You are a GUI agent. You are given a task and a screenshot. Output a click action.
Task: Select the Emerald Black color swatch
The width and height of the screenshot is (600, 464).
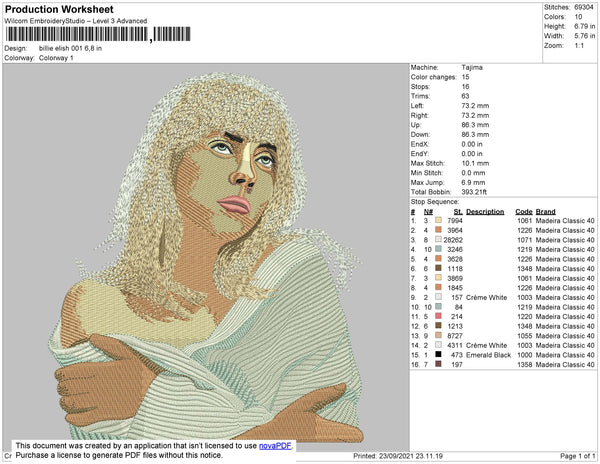tap(439, 354)
